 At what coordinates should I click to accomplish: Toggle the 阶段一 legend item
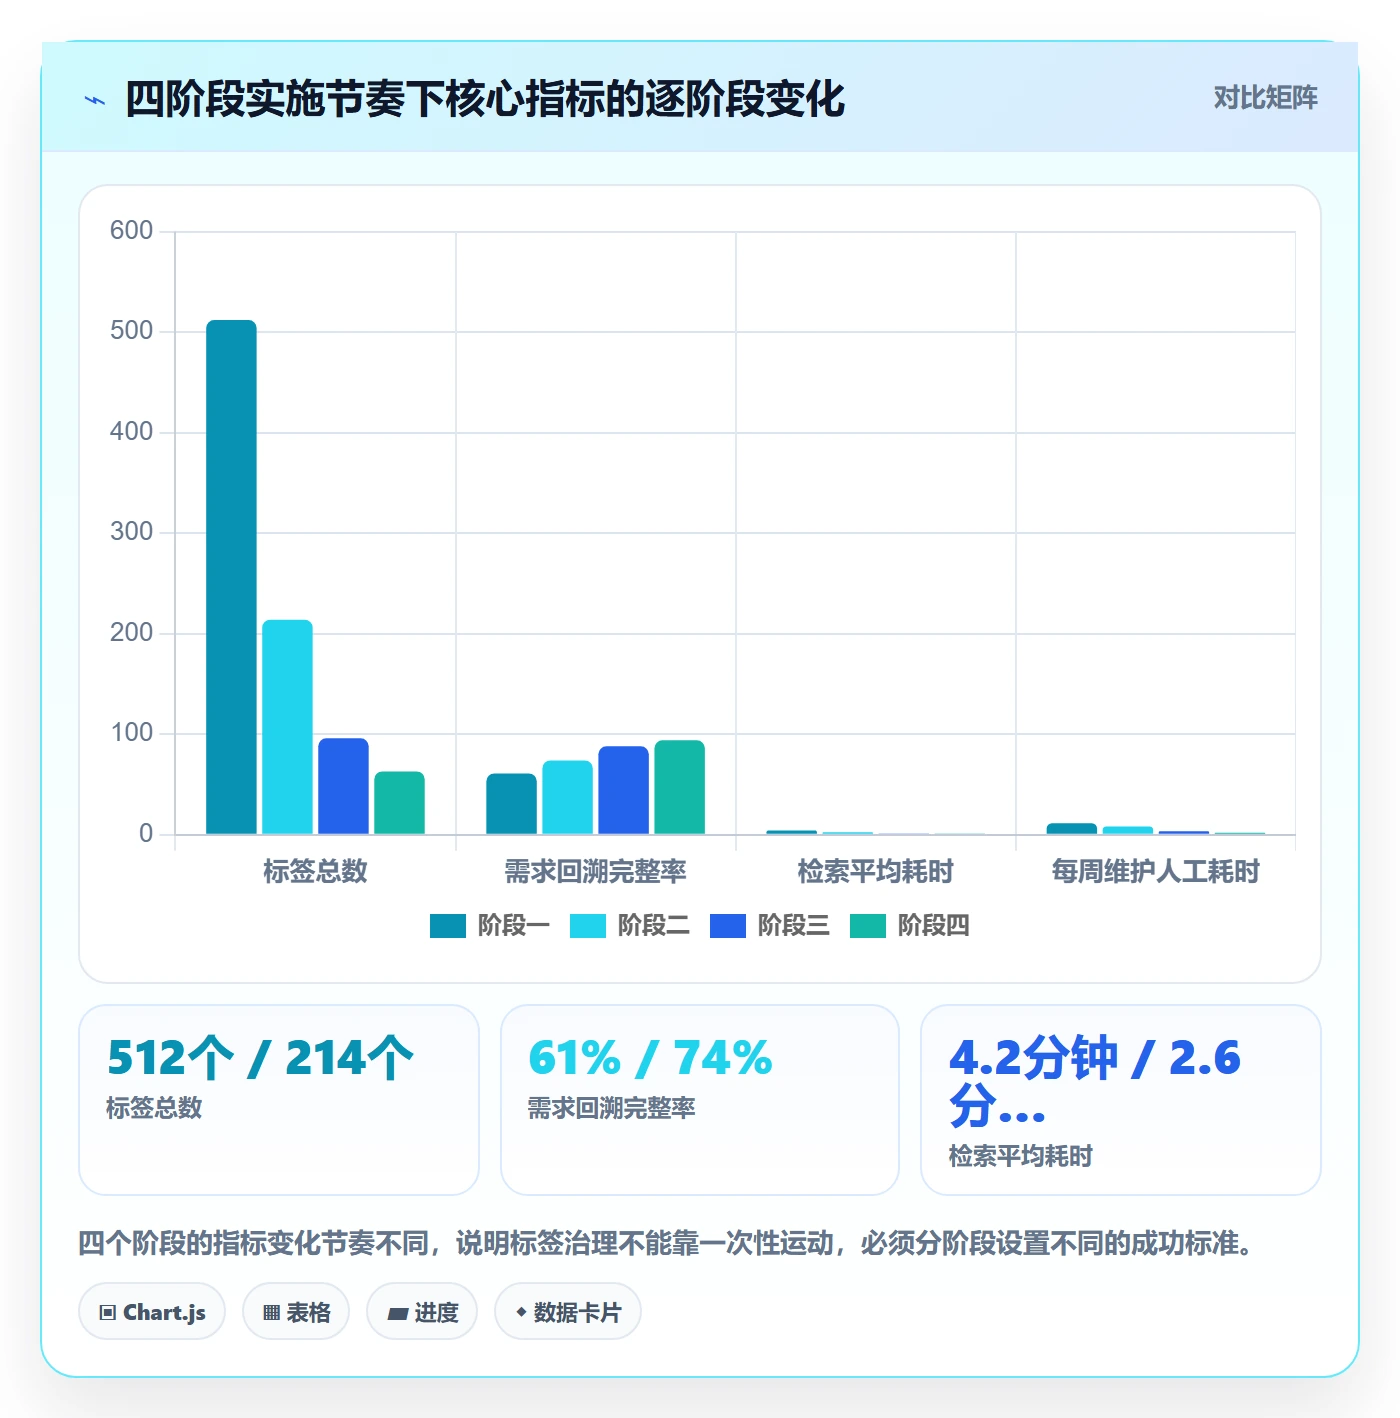(x=490, y=926)
